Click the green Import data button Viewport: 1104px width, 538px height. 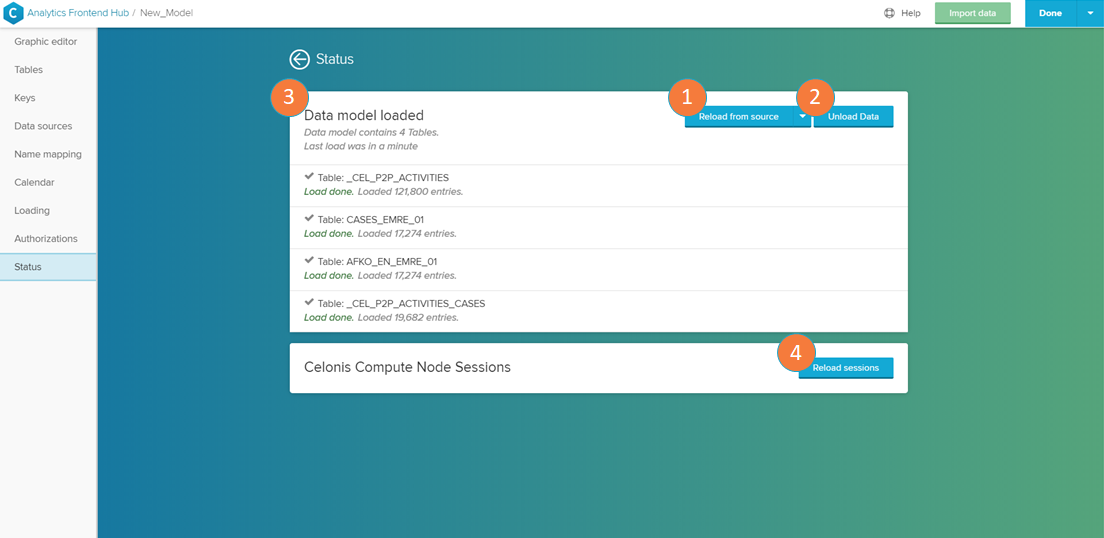coord(972,13)
